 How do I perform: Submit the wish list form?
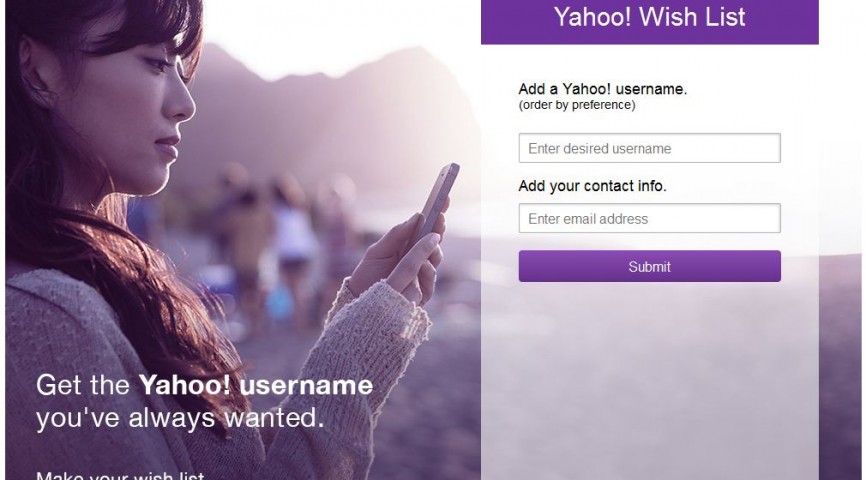click(x=650, y=266)
